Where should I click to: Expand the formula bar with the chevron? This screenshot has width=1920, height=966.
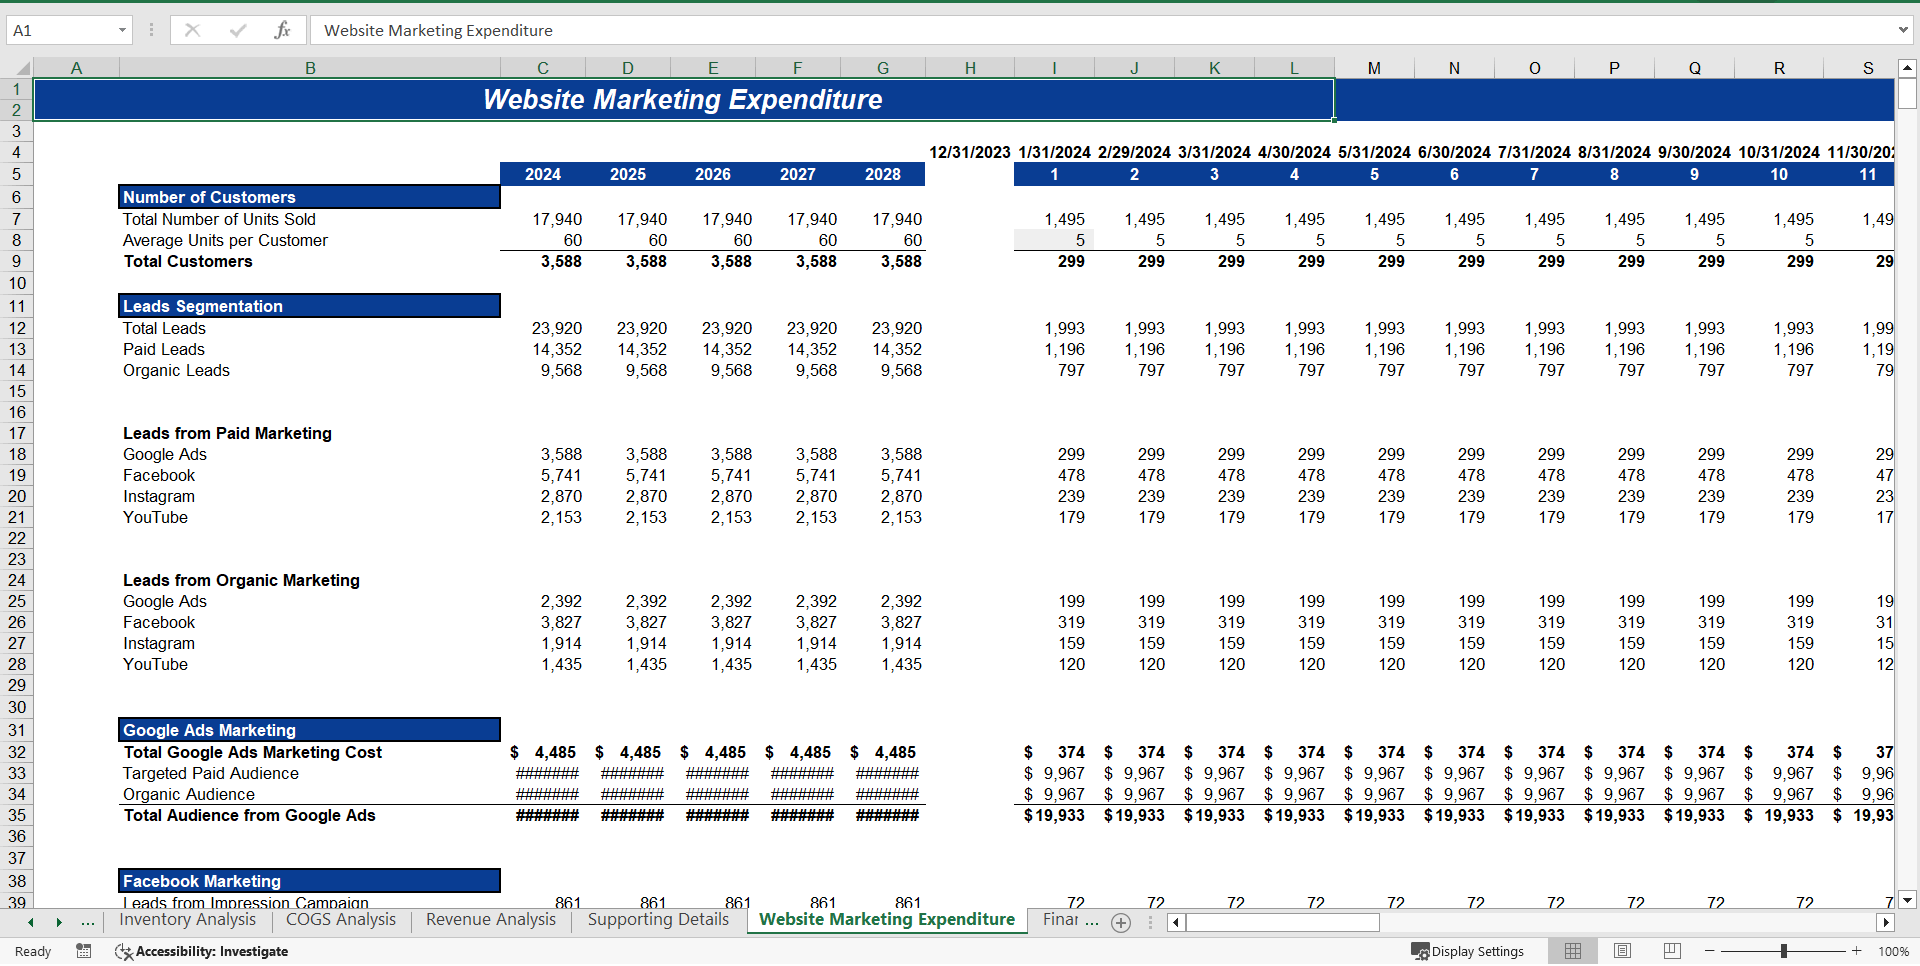1903,30
